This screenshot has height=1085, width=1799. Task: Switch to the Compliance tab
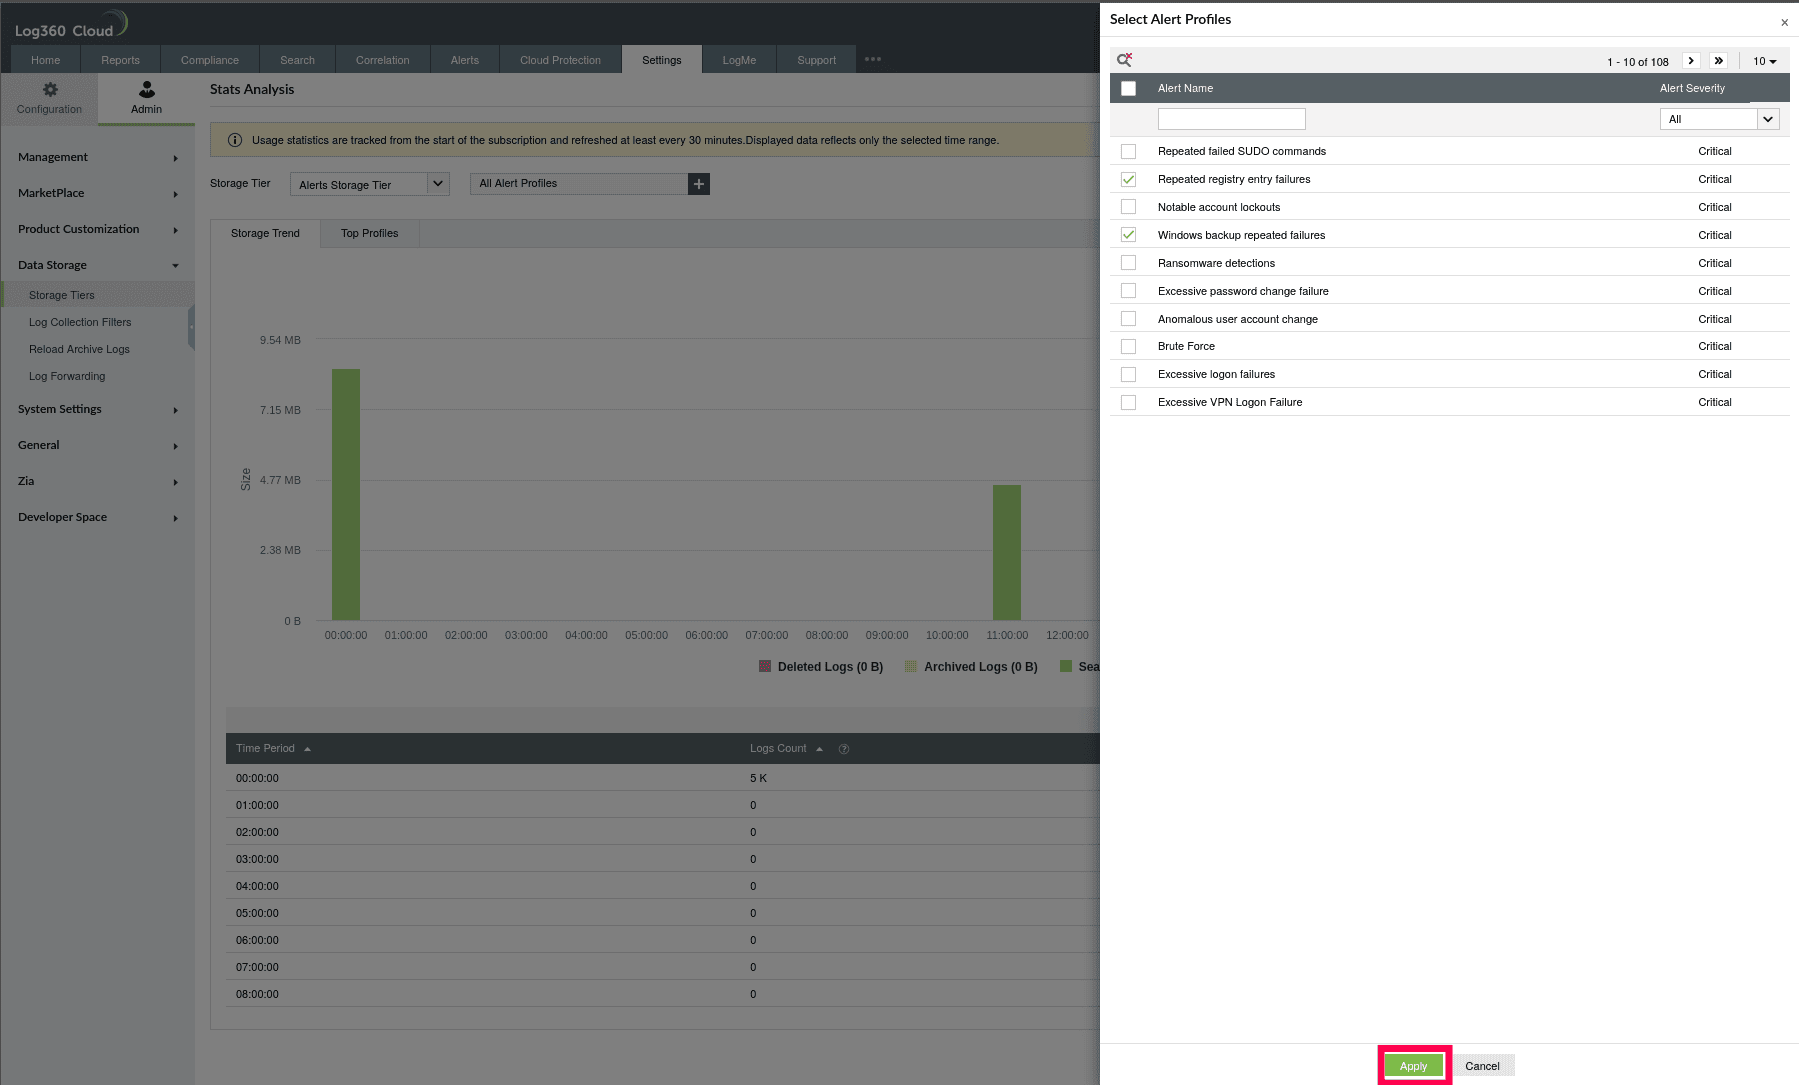pos(210,60)
